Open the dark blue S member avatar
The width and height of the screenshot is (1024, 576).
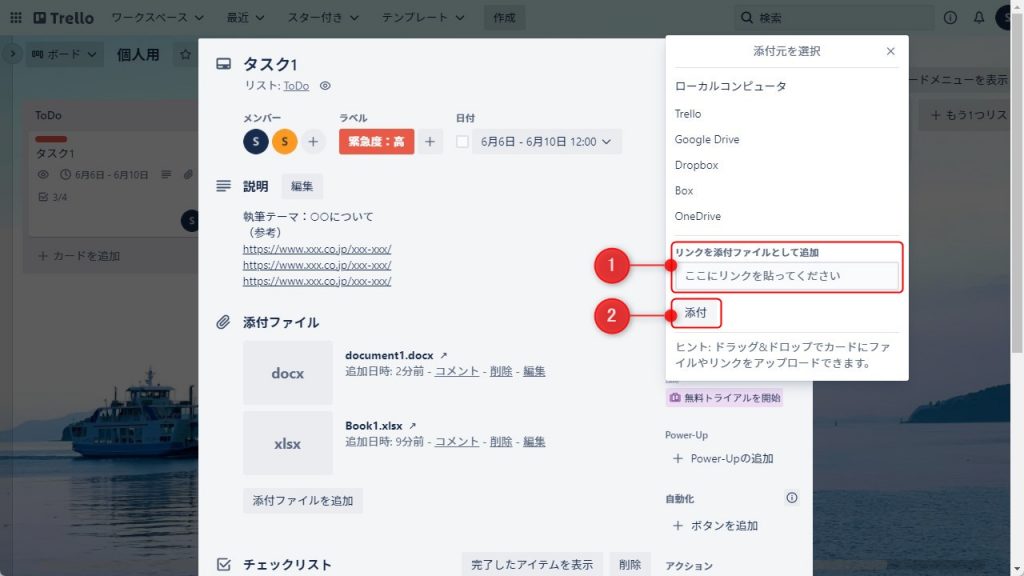pyautogui.click(x=255, y=141)
